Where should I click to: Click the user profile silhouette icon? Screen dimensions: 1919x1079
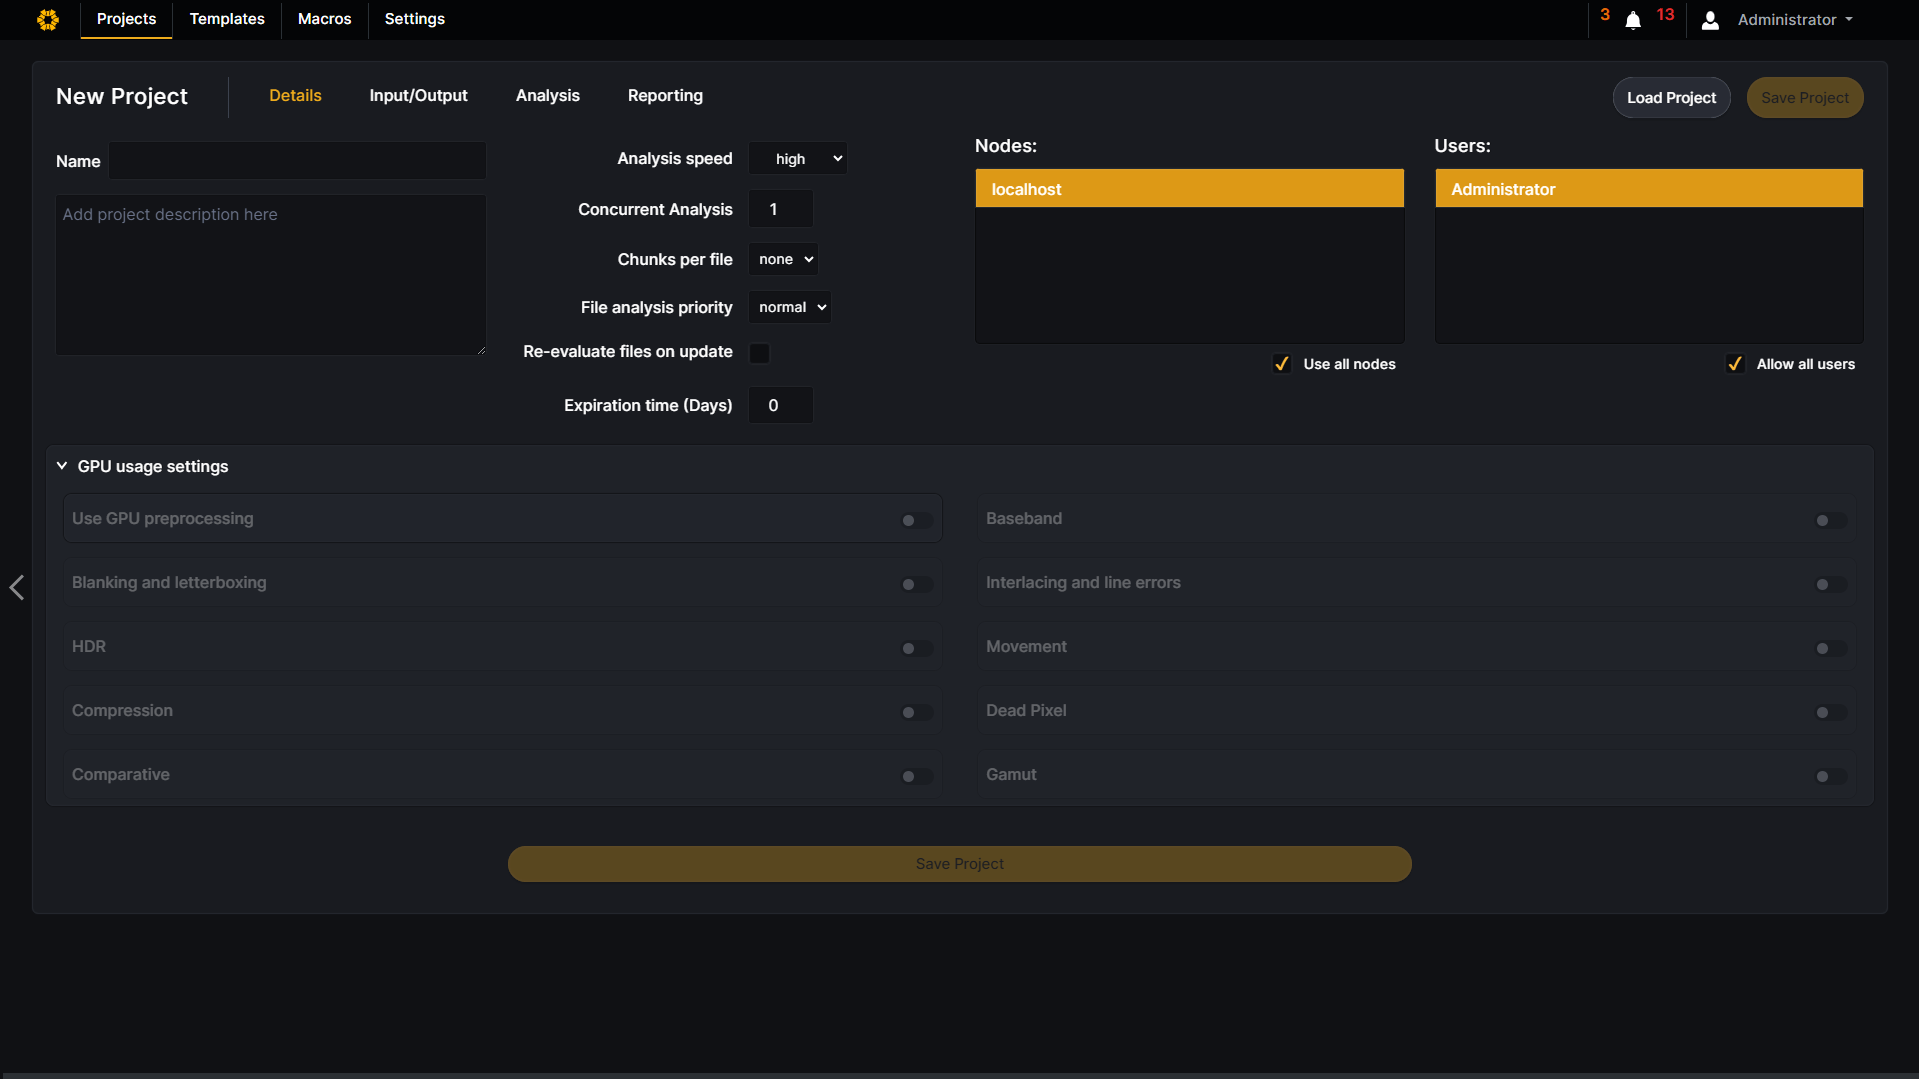click(1709, 20)
